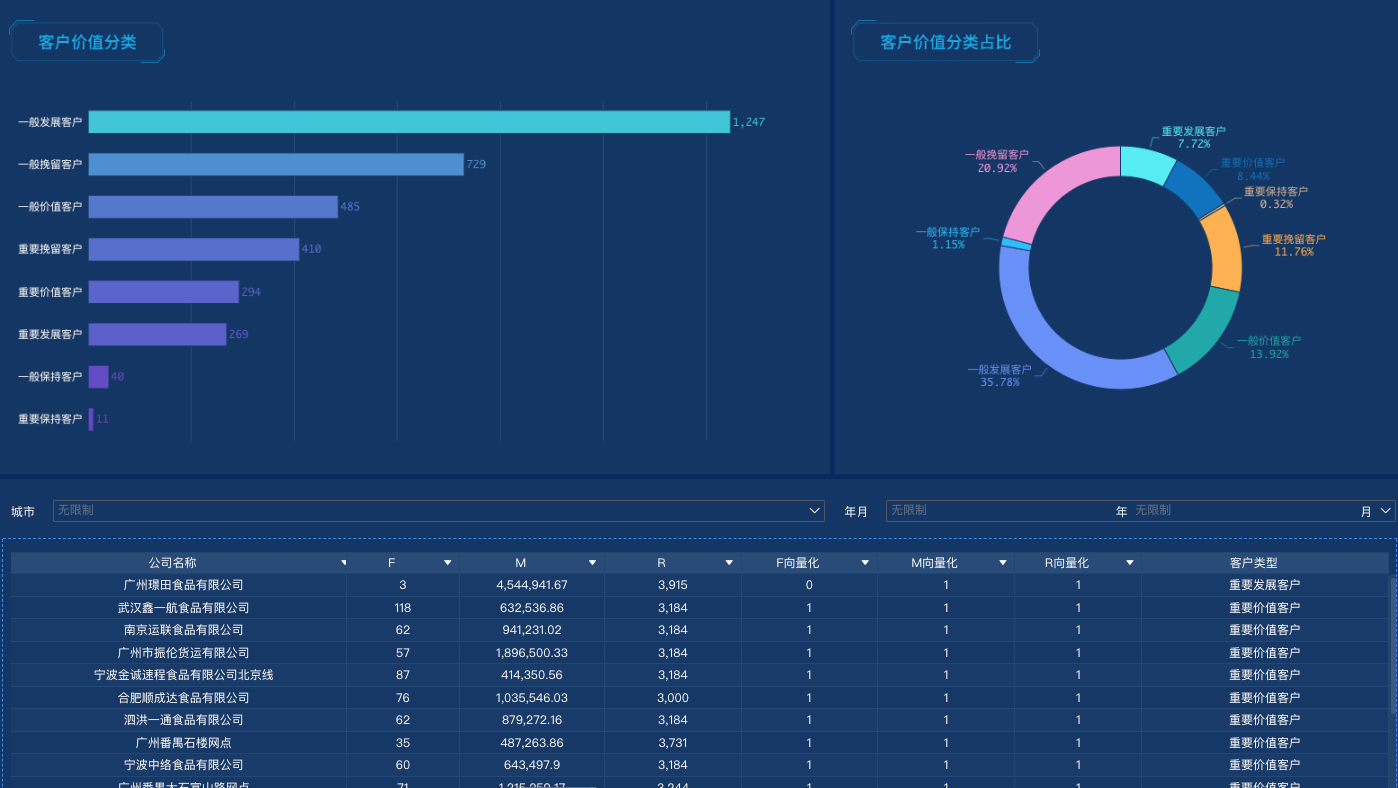Select the 武汉鑫一航食品有限公司 cell
Image resolution: width=1398 pixels, height=788 pixels.
[x=183, y=608]
